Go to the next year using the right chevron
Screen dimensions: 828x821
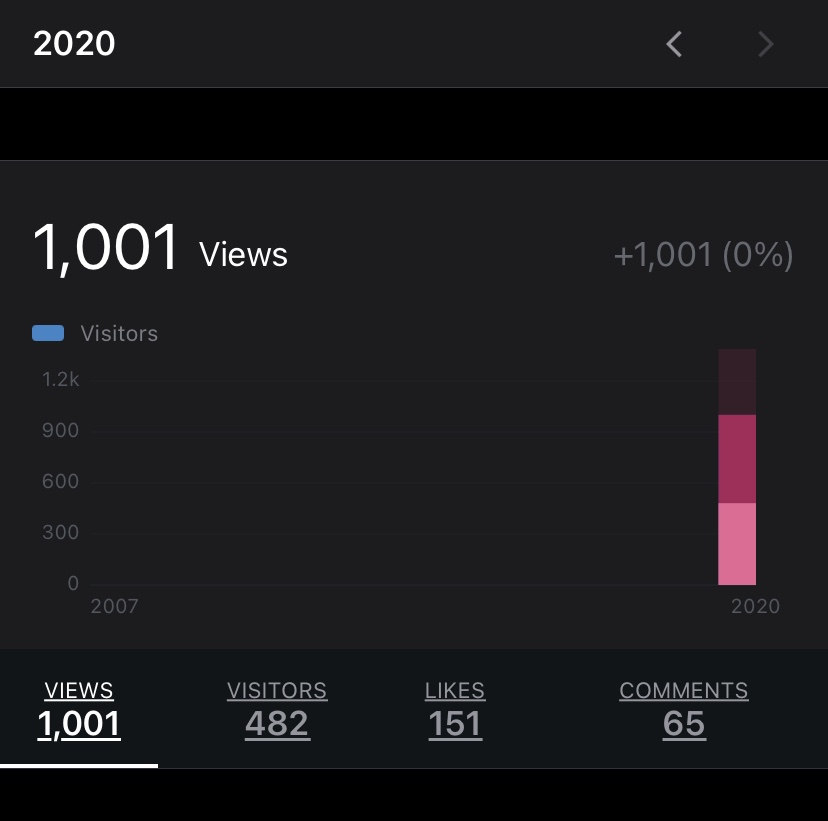coord(766,44)
